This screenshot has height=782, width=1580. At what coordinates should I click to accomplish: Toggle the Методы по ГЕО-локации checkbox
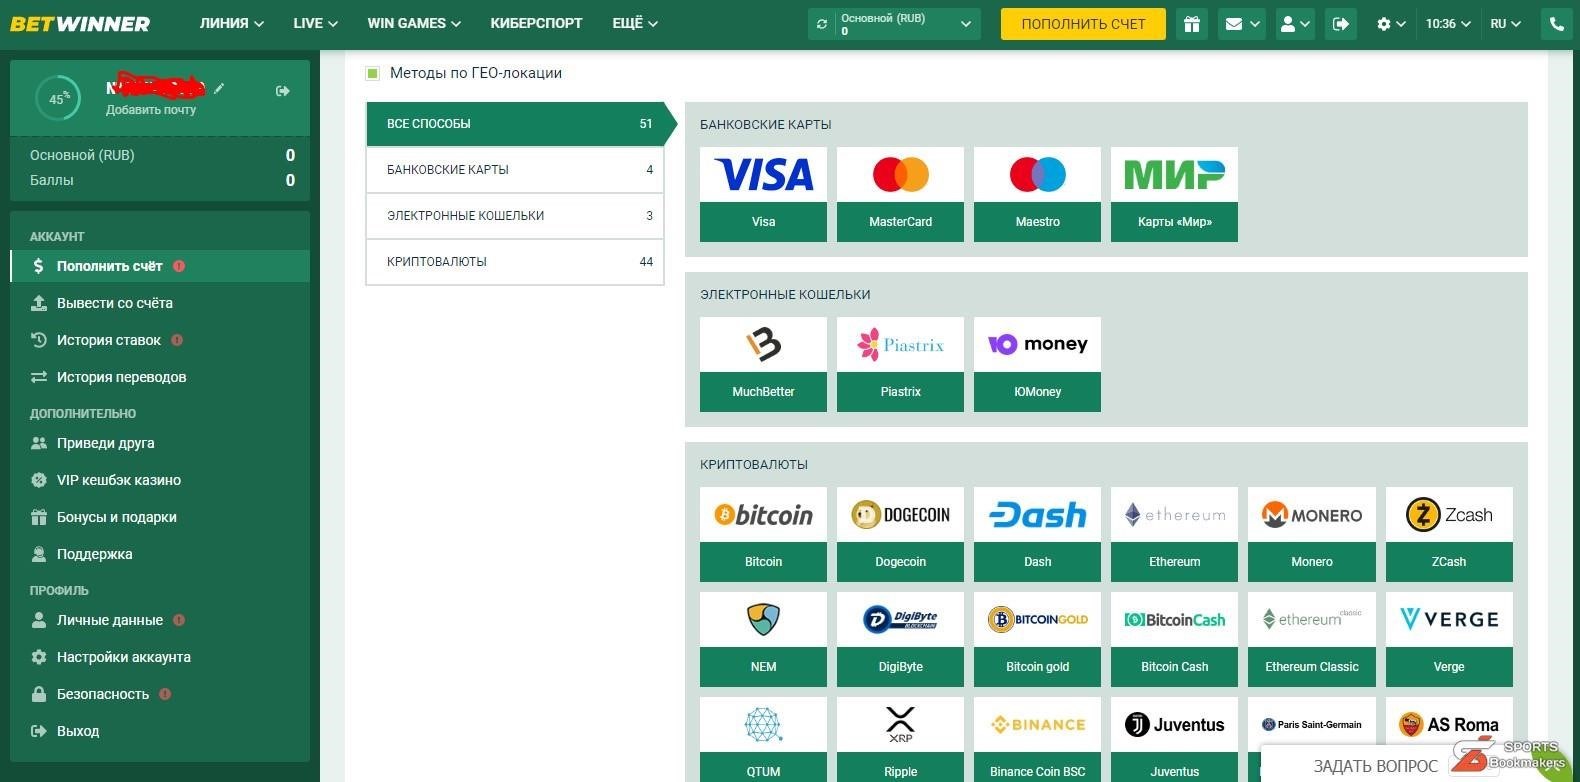pos(373,73)
